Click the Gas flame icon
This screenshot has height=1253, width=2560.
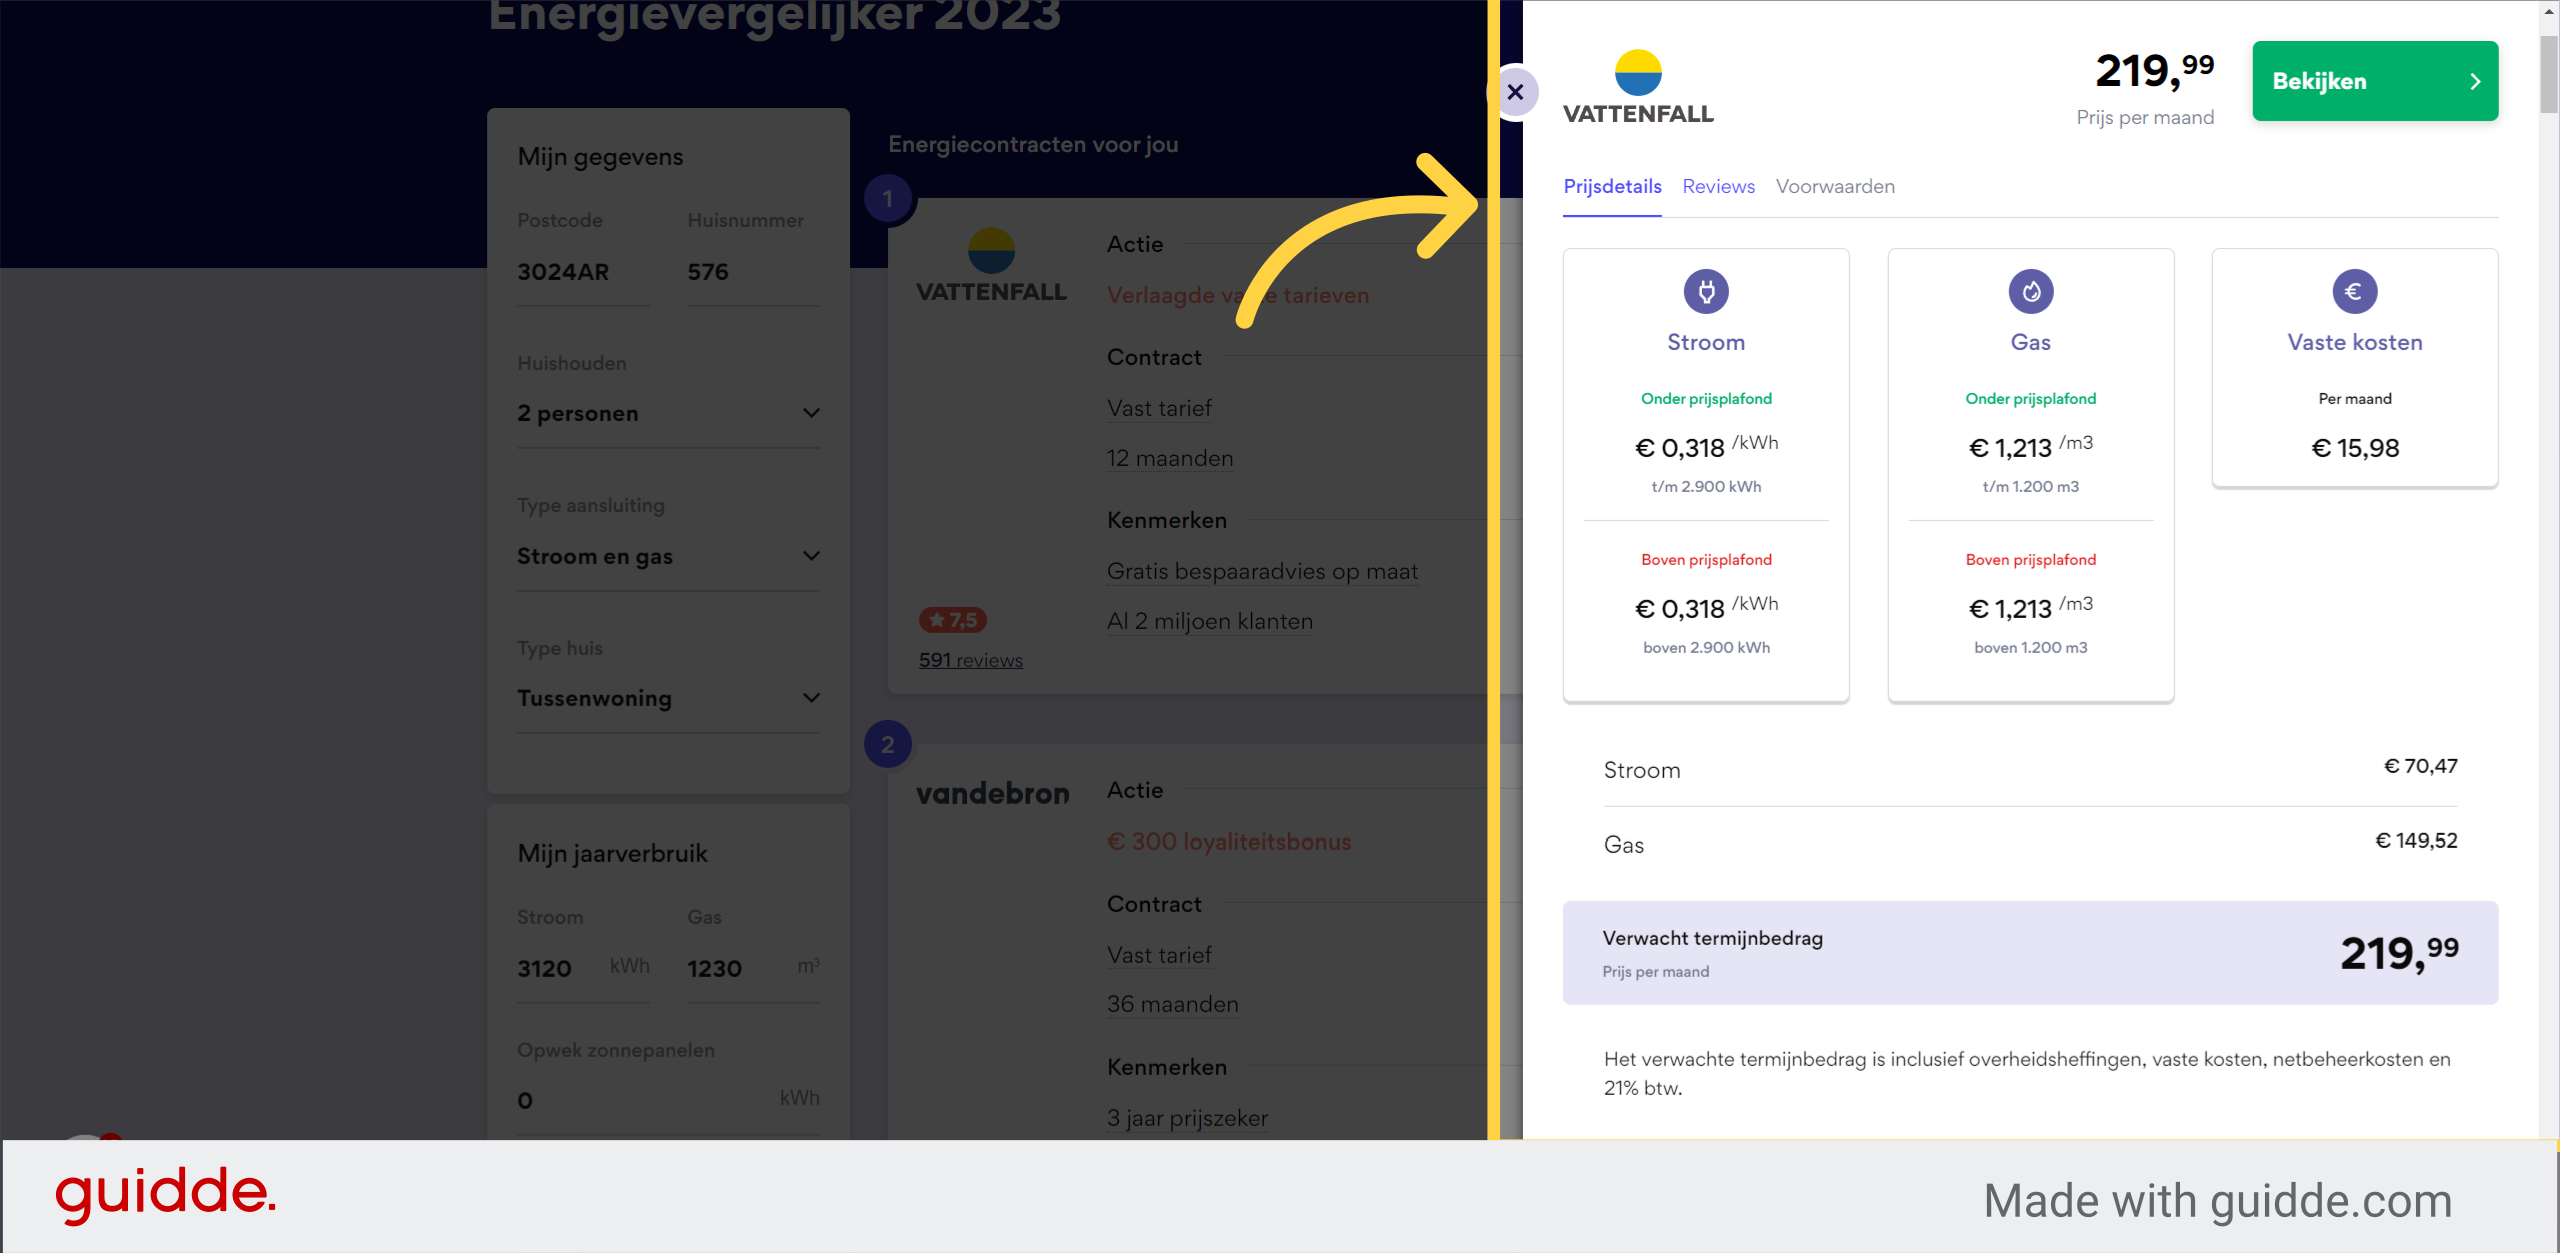pos(2031,291)
